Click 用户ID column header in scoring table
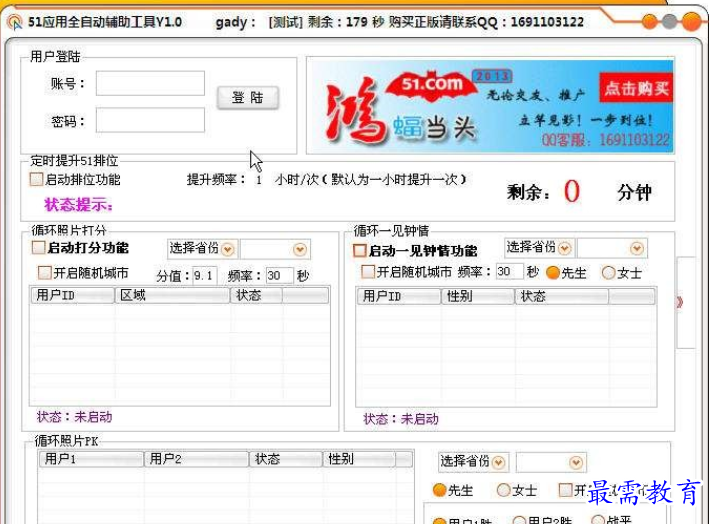This screenshot has width=709, height=524. coord(72,295)
